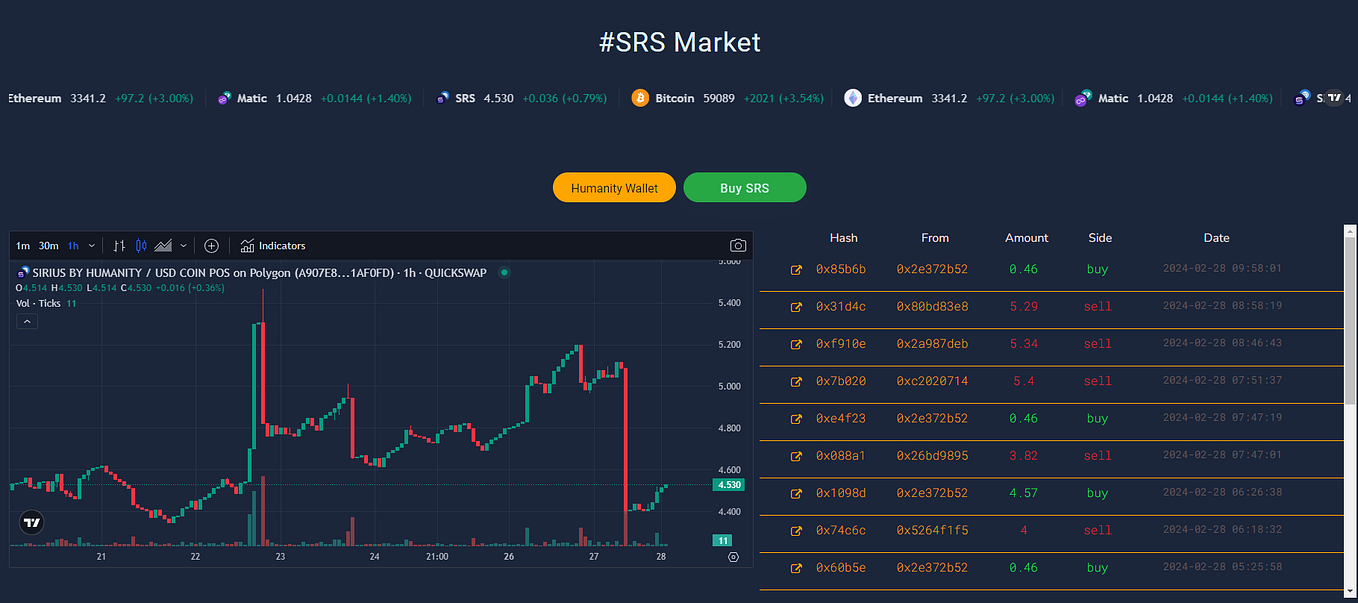
Task: Select the 1h chart interval
Action: (73, 246)
